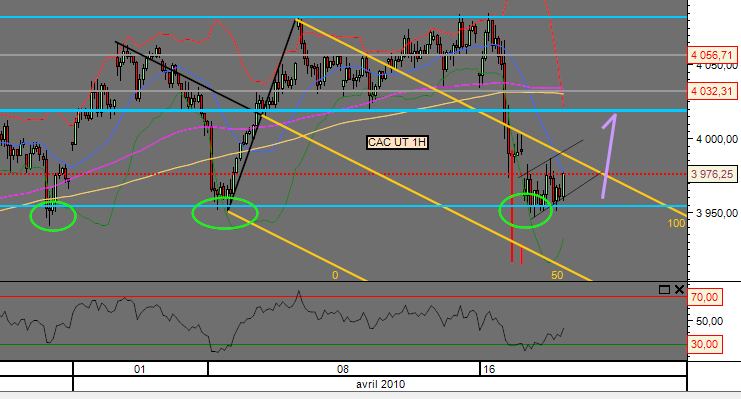The height and width of the screenshot is (399, 741).
Task: Click the '08' date on time axis
Action: [x=343, y=369]
